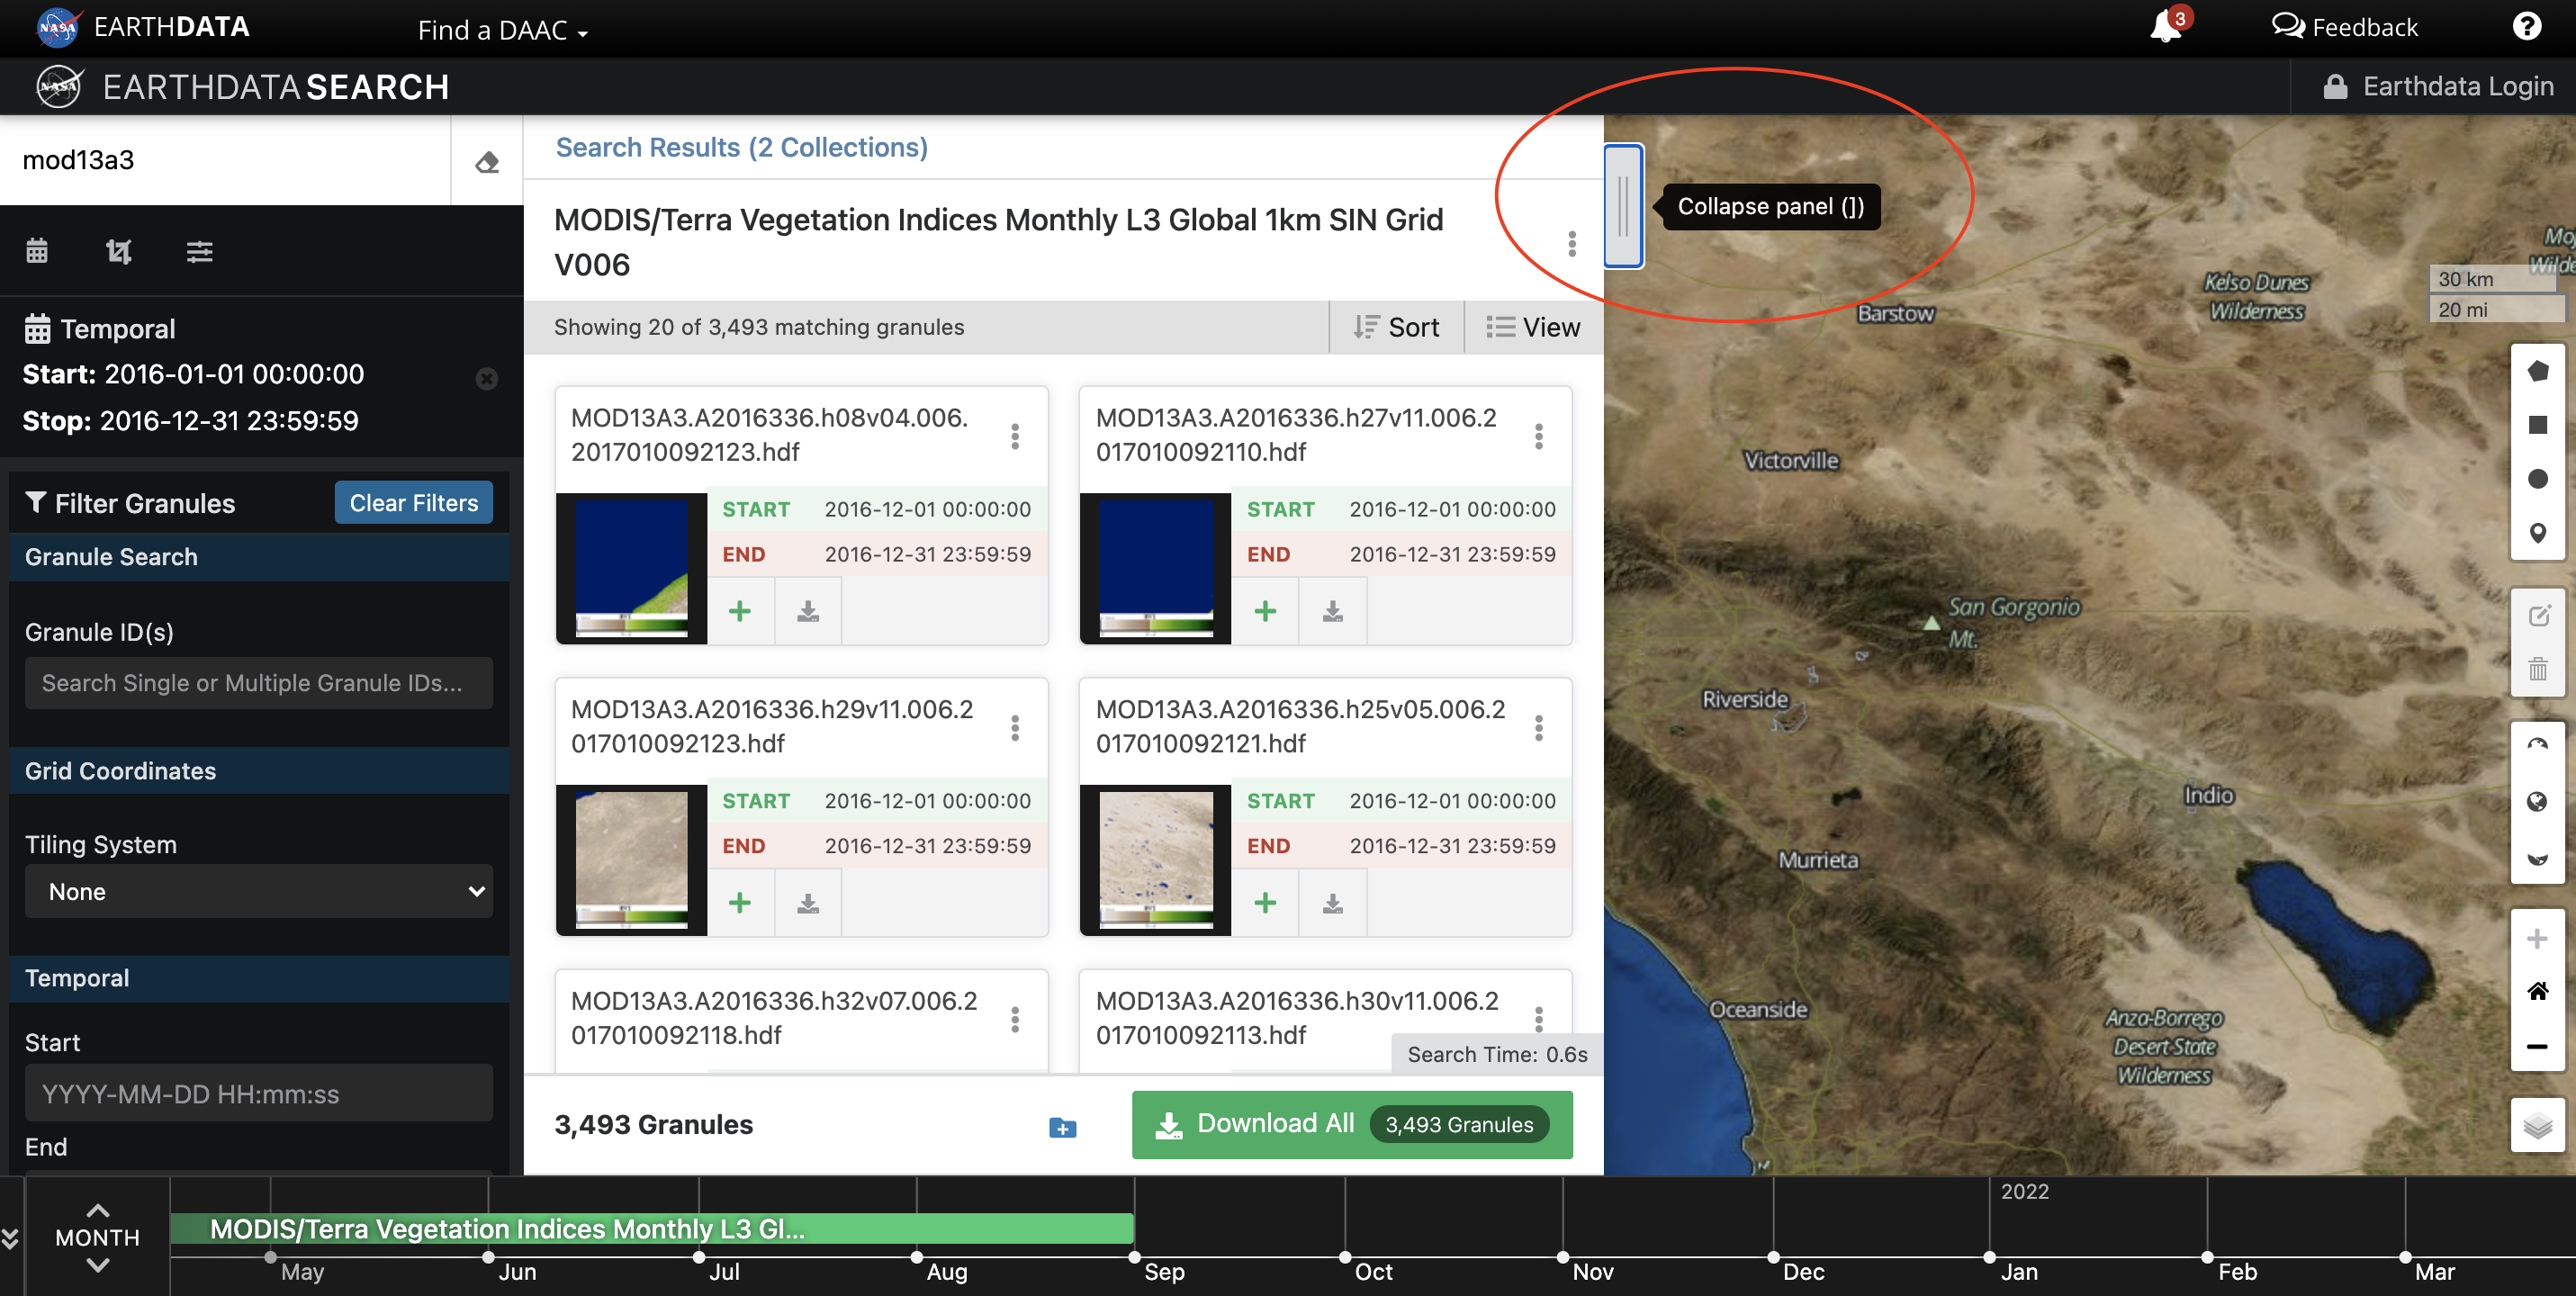The height and width of the screenshot is (1296, 2576).
Task: Increase the timeline zoom level above MONTH
Action: [98, 1210]
